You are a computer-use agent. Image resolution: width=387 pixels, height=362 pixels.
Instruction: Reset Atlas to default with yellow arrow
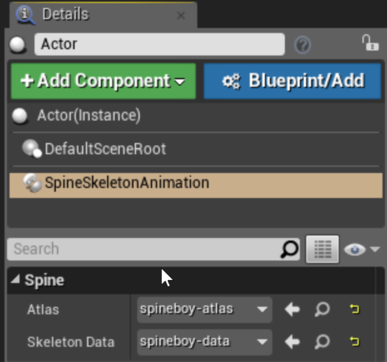tap(355, 309)
